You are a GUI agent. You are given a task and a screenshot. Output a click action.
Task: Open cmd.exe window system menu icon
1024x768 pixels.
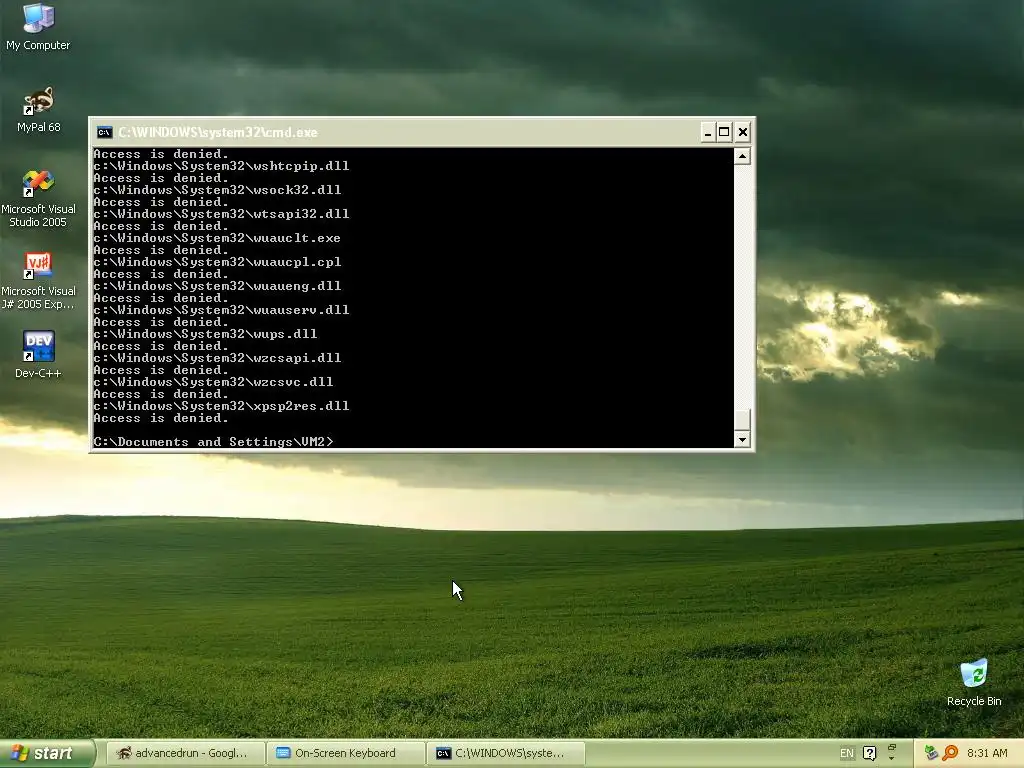(104, 133)
